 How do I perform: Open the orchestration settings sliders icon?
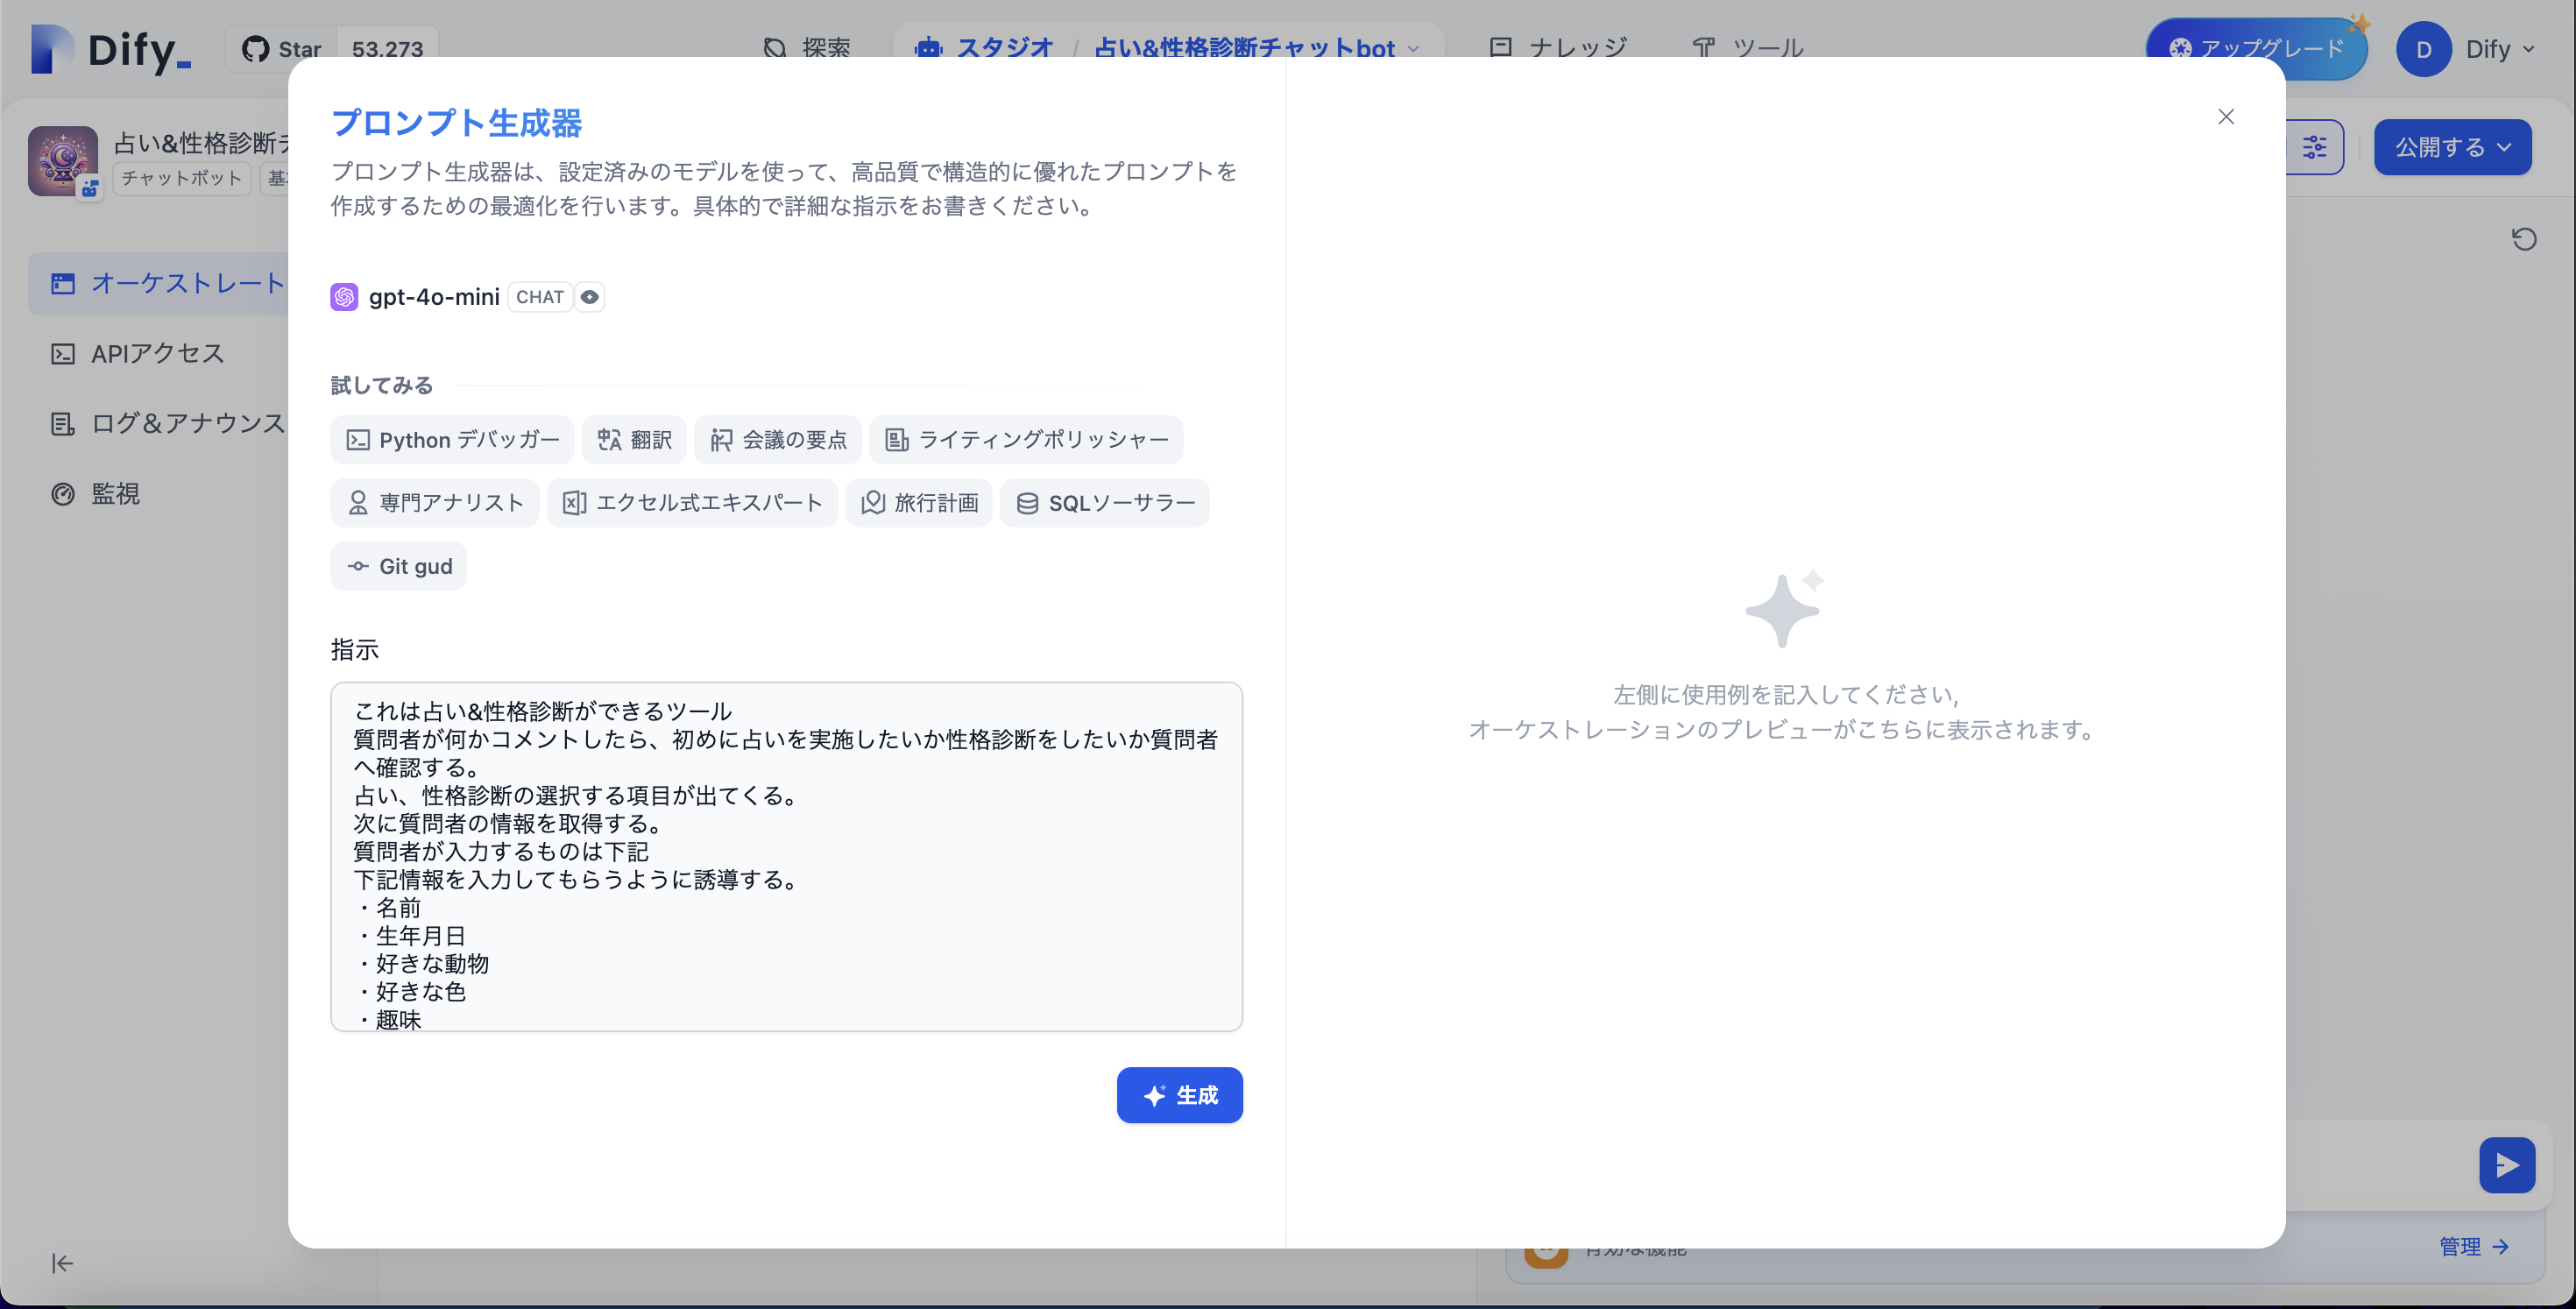(2315, 147)
